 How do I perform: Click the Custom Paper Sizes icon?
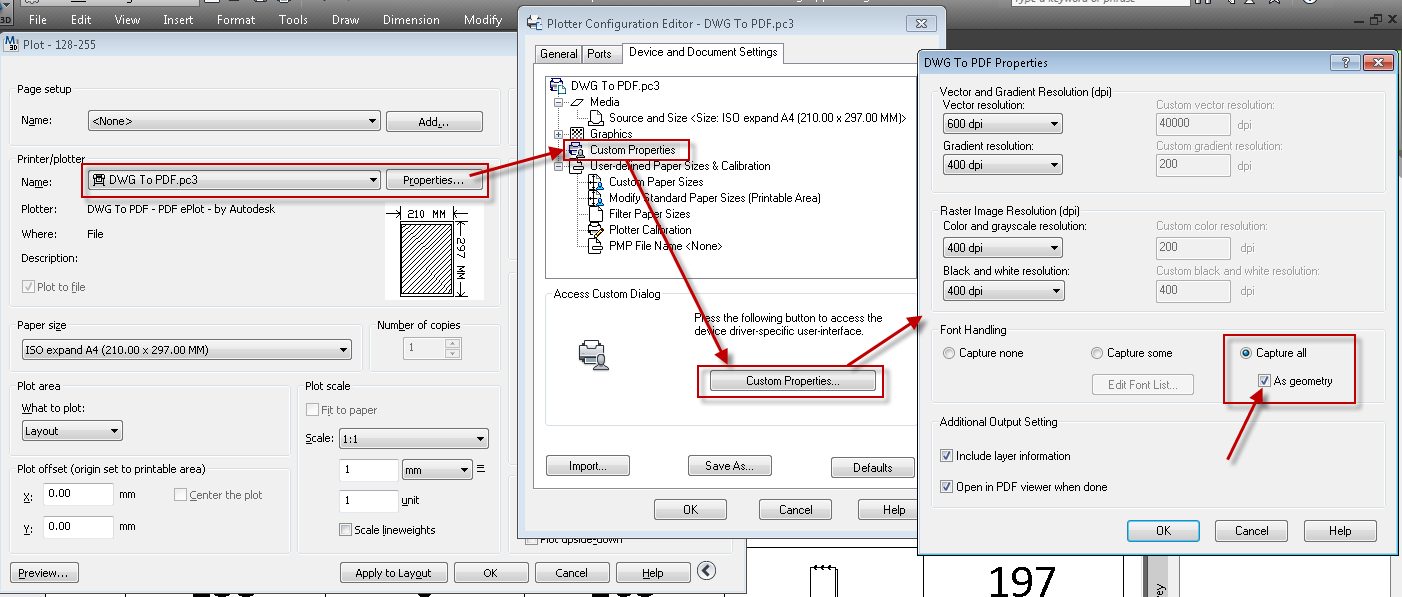597,182
